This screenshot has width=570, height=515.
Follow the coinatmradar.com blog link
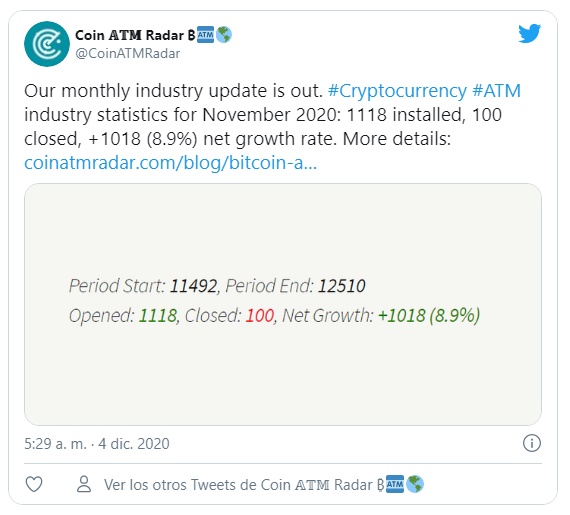pos(170,162)
